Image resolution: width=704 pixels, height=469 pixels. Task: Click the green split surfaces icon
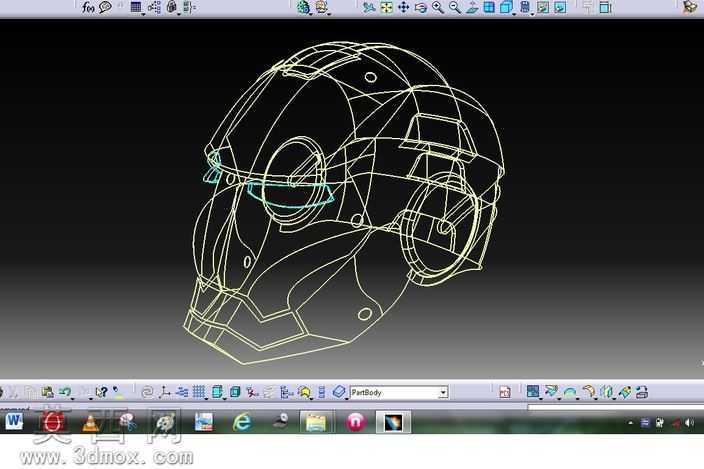(x=607, y=392)
